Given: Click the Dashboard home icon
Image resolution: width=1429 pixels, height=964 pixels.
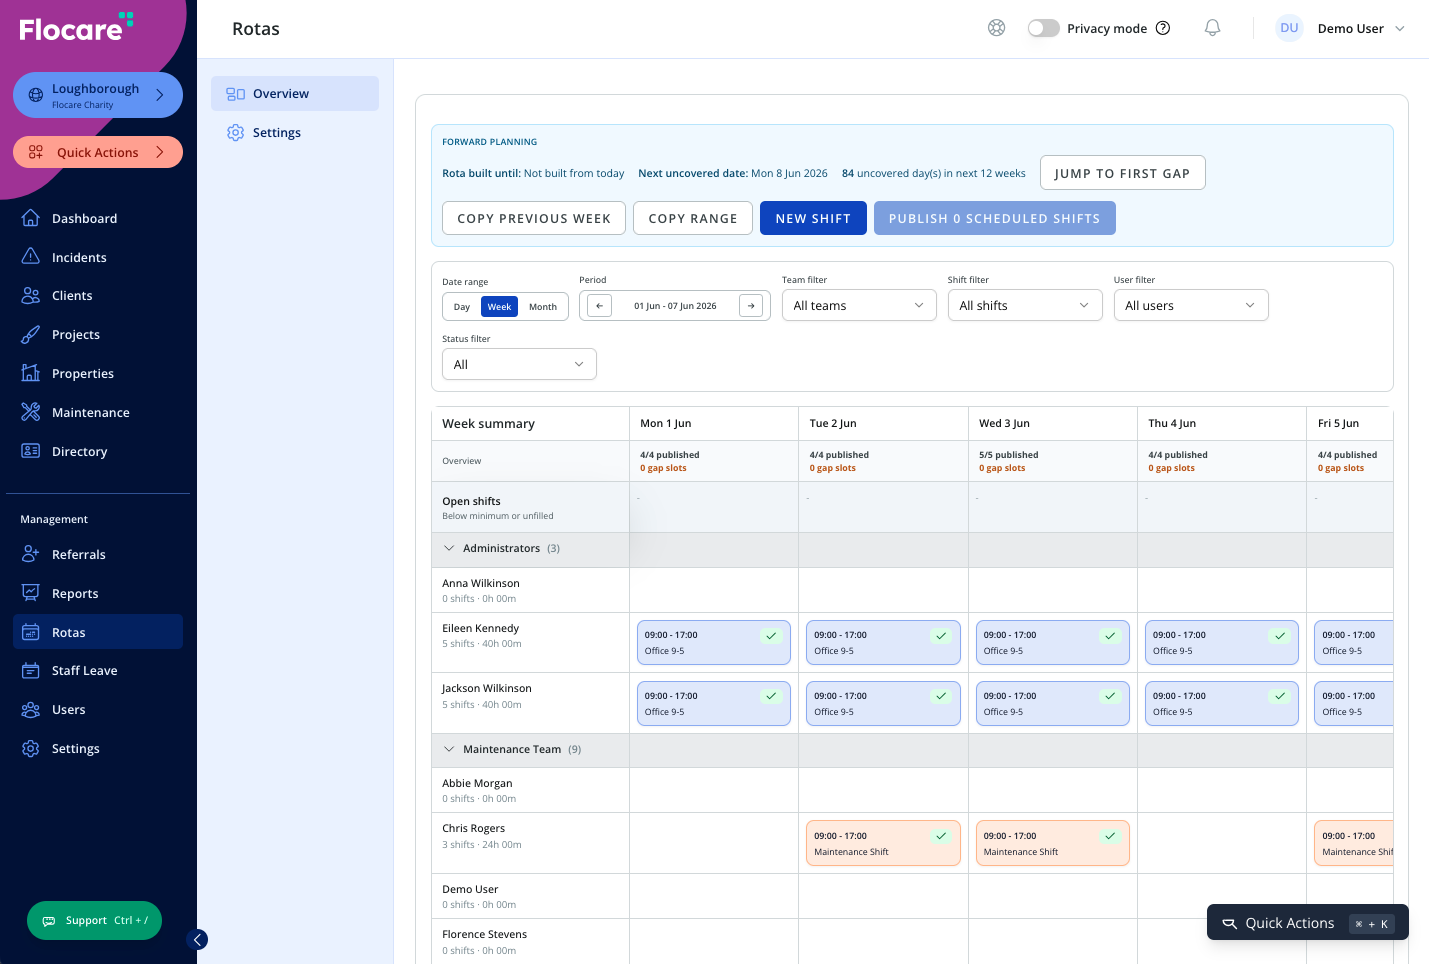Looking at the screenshot, I should click(31, 218).
